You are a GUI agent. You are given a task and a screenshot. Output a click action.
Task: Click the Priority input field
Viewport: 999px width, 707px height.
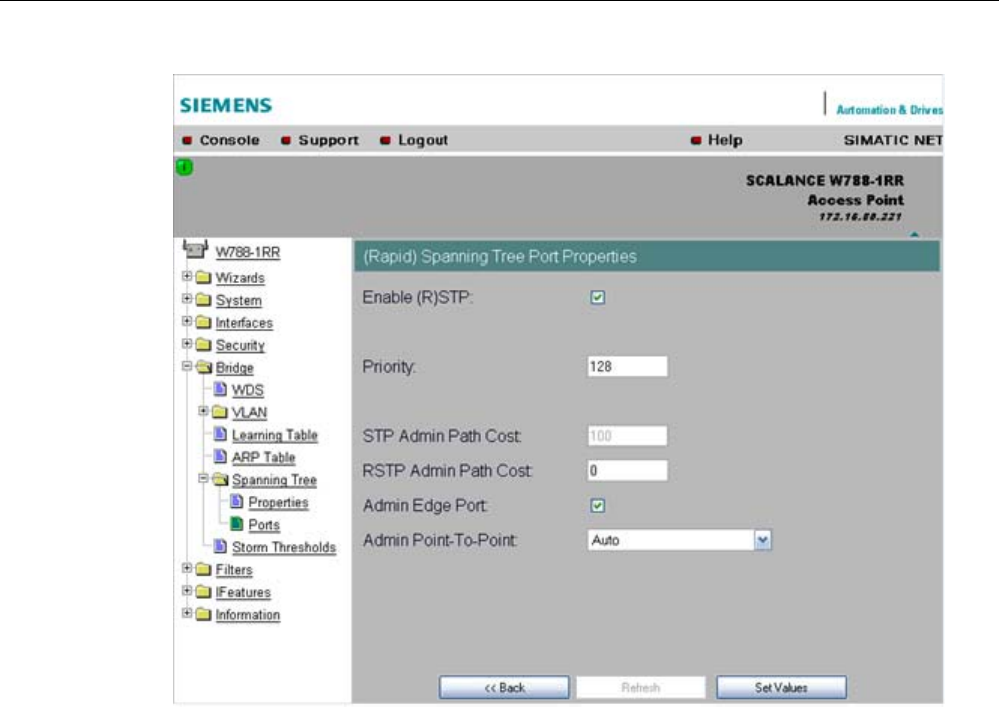tap(627, 366)
